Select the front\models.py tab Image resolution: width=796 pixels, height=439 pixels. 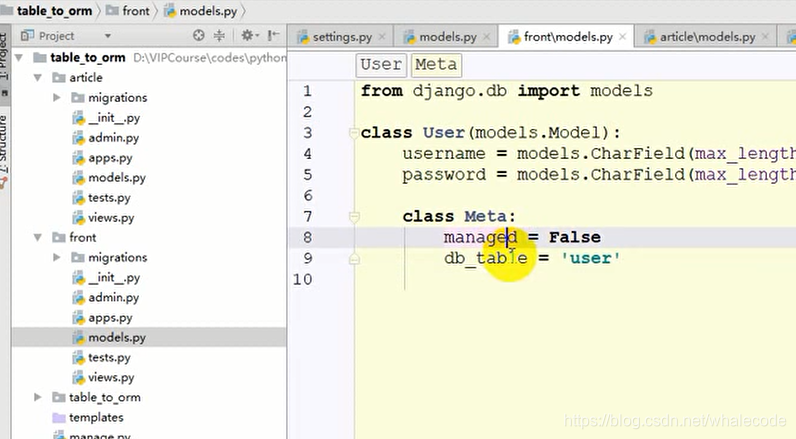coord(568,37)
